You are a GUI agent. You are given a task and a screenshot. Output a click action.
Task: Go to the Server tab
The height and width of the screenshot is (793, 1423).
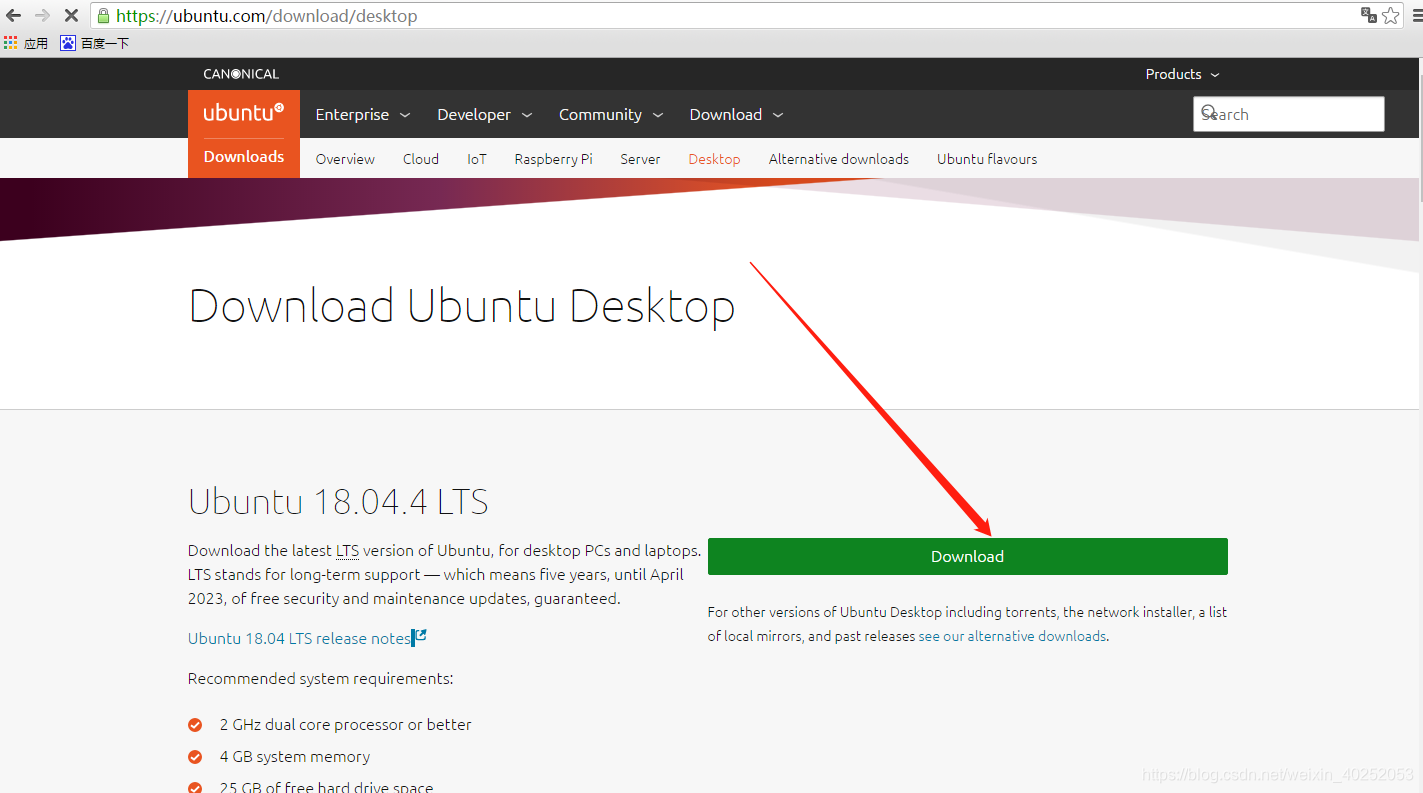pos(640,159)
